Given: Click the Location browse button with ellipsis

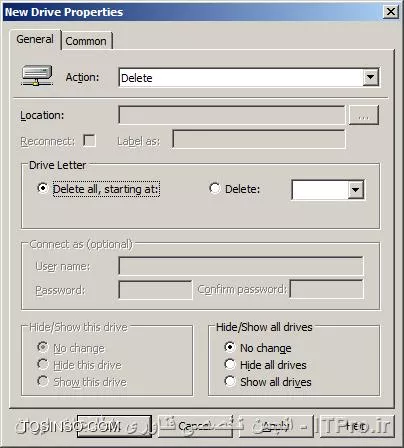Looking at the screenshot, I should [364, 115].
